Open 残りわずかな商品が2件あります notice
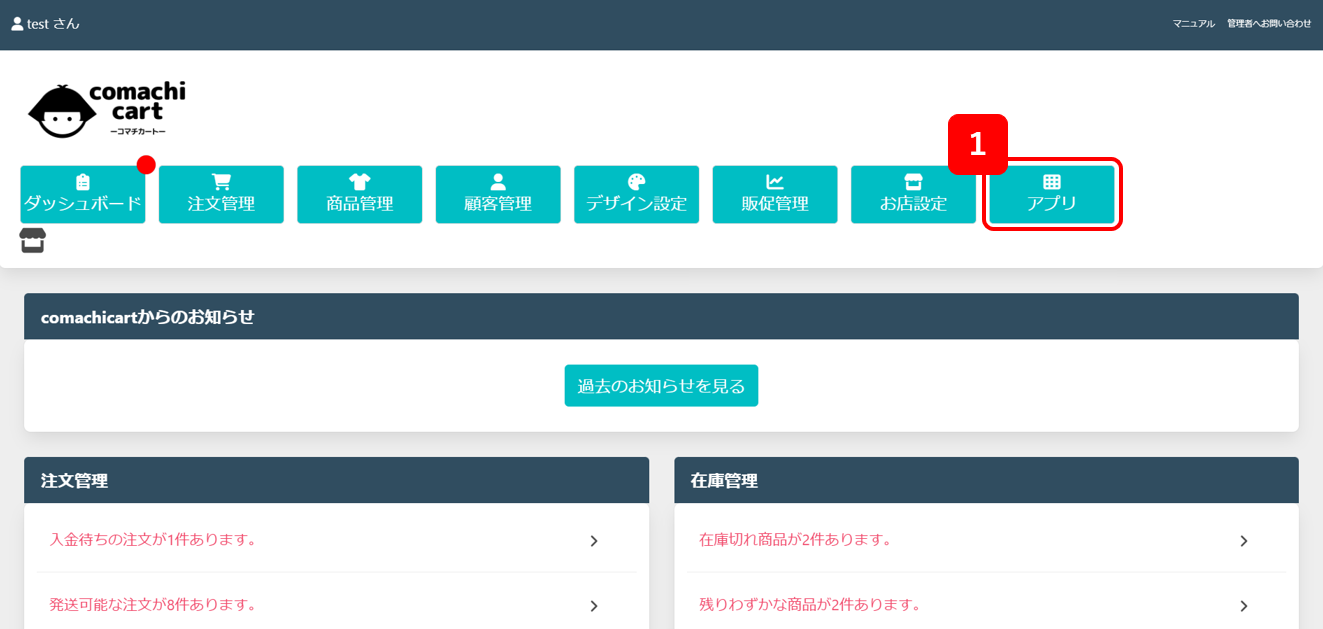 click(x=986, y=605)
